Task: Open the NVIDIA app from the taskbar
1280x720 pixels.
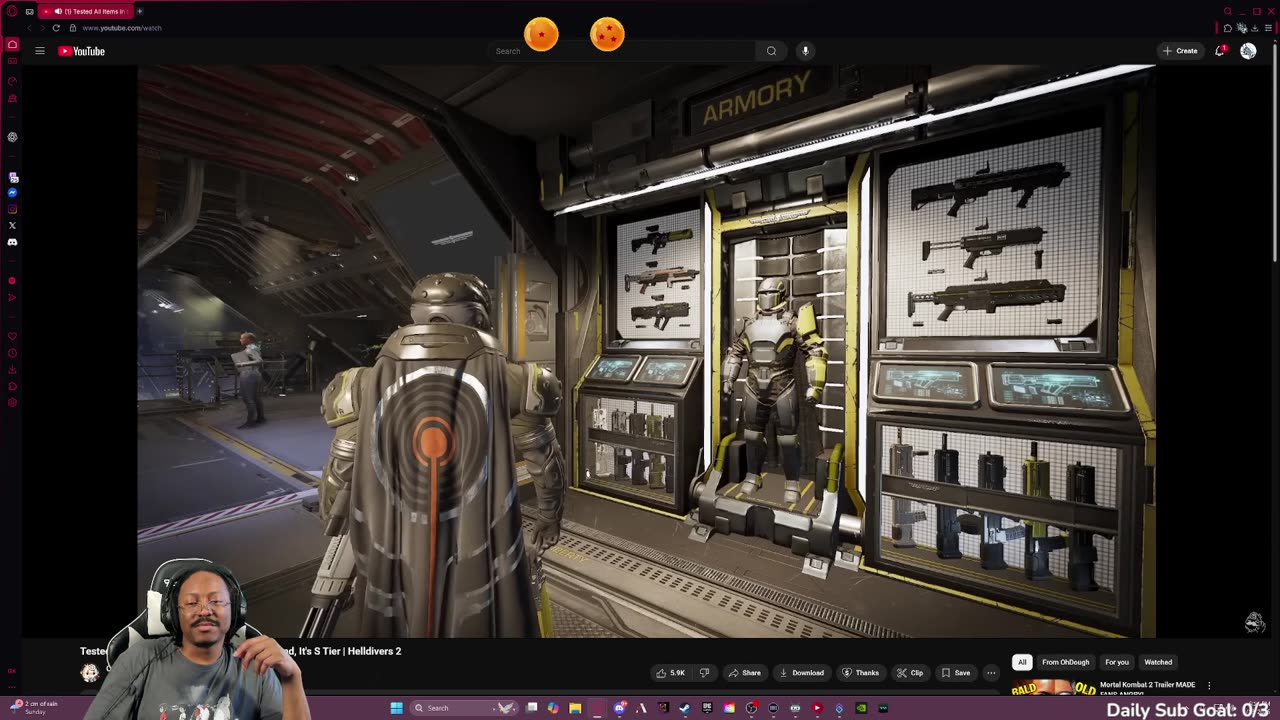Action: [861, 708]
